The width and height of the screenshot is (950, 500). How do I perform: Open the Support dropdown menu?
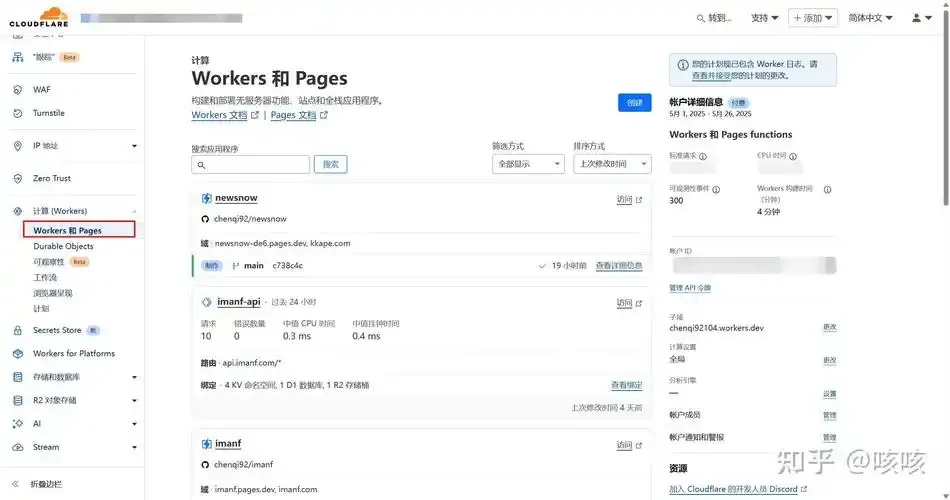(765, 18)
